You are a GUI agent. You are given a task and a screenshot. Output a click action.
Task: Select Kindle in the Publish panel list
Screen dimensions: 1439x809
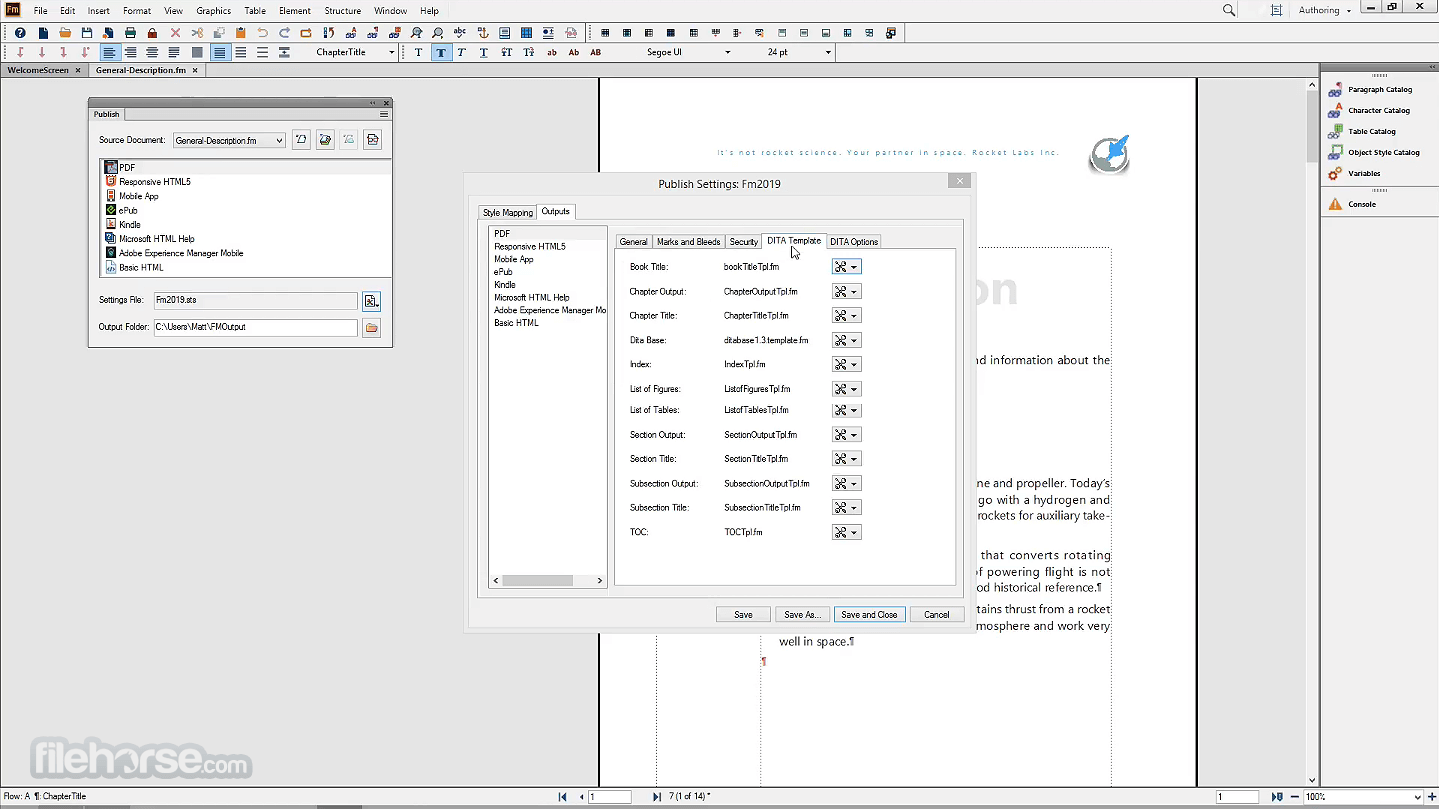click(x=130, y=225)
